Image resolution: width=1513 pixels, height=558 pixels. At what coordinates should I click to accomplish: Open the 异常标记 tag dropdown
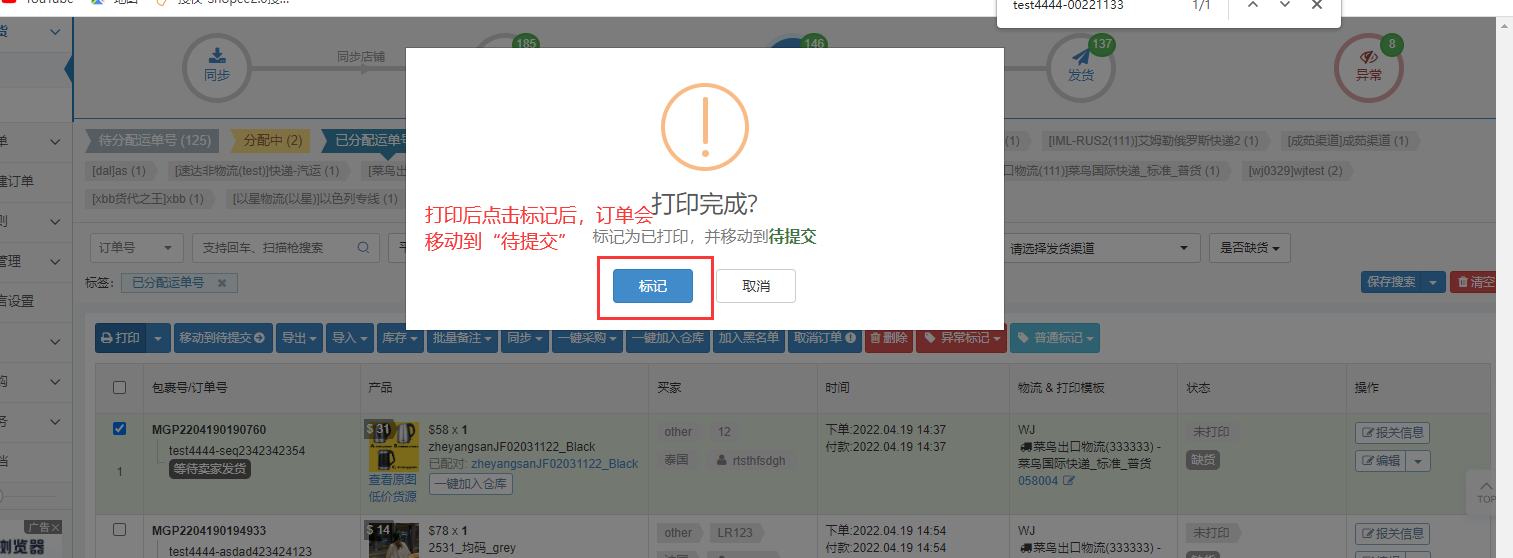[961, 338]
